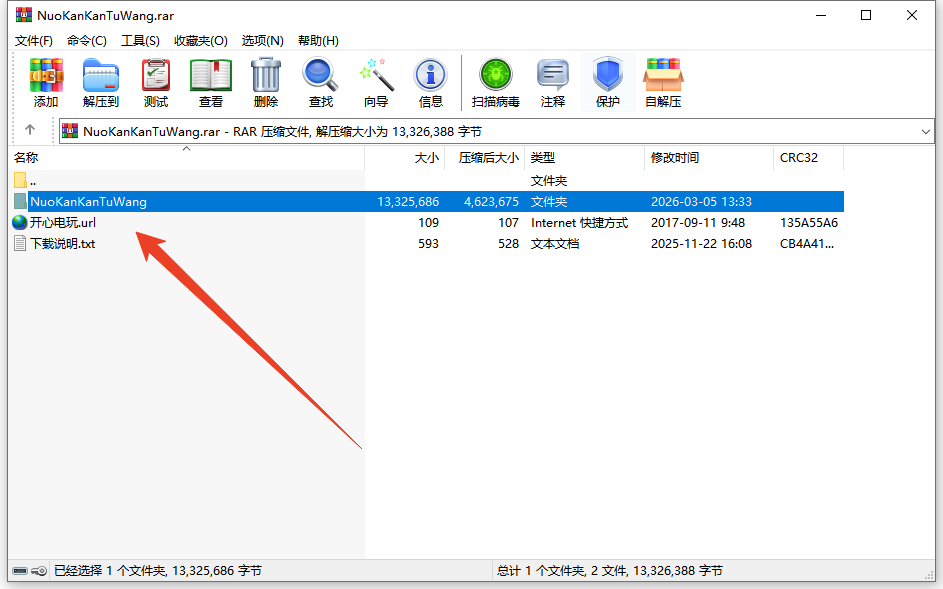Click the key icon in status bar
The width and height of the screenshot is (943, 589).
tap(40, 570)
